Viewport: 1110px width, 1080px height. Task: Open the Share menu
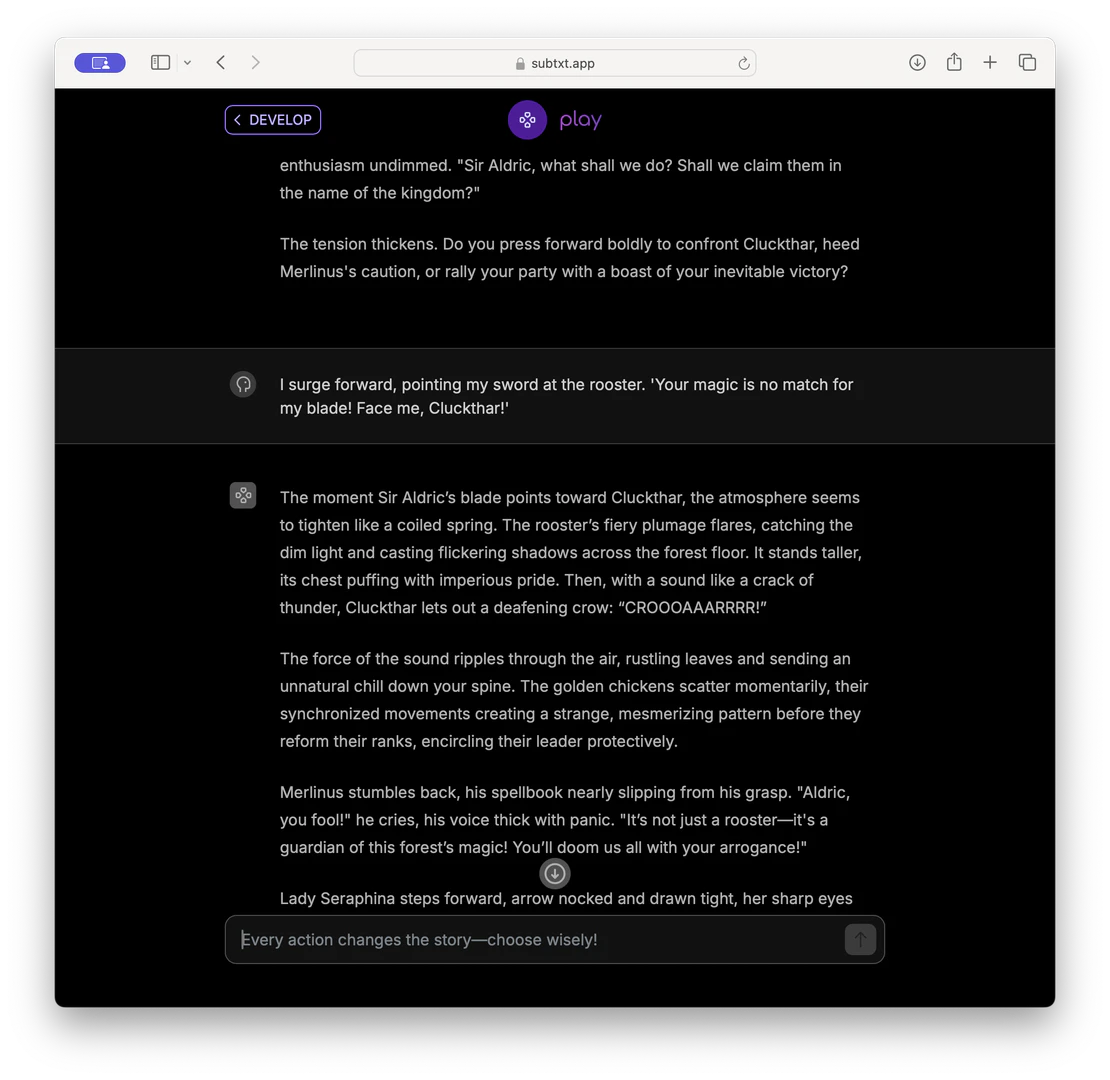[x=954, y=63]
